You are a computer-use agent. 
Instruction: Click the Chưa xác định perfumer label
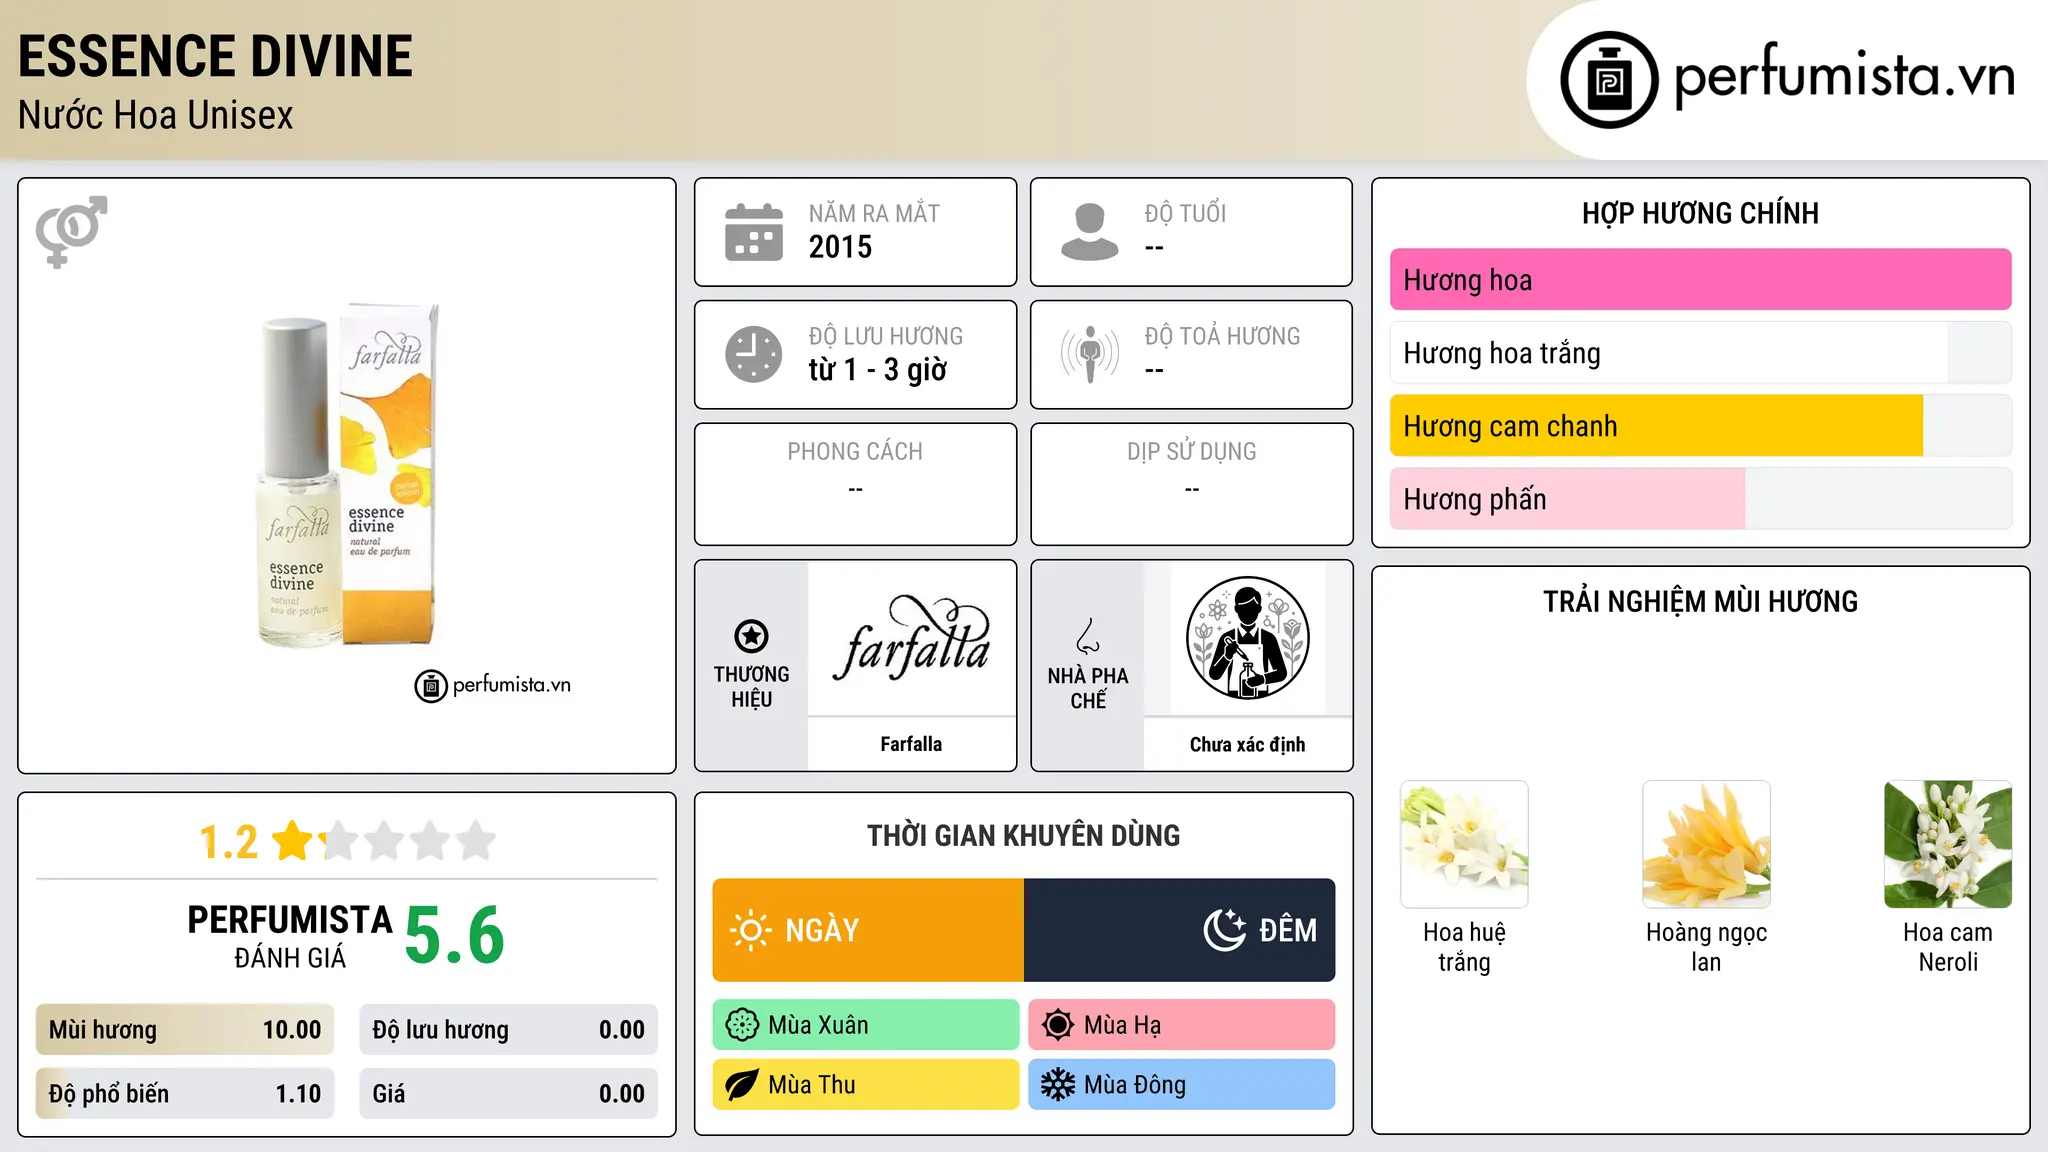point(1247,744)
